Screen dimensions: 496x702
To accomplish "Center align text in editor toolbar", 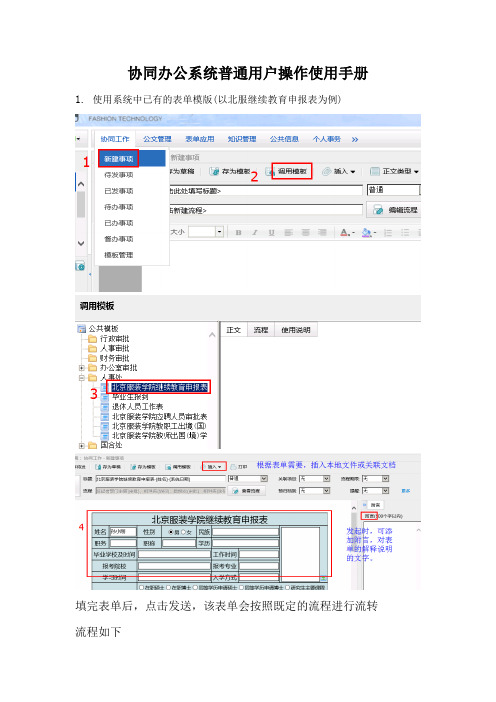I will pyautogui.click(x=306, y=233).
